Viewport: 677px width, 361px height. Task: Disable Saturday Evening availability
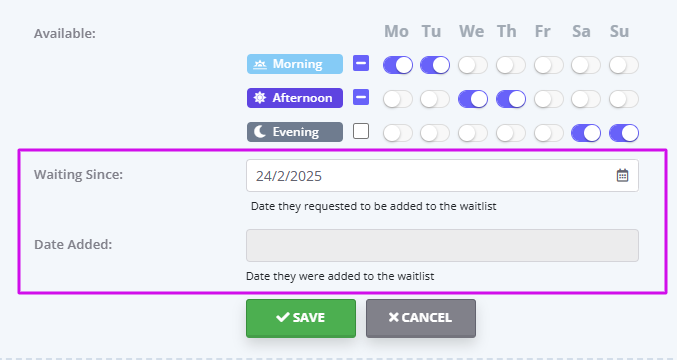click(586, 133)
